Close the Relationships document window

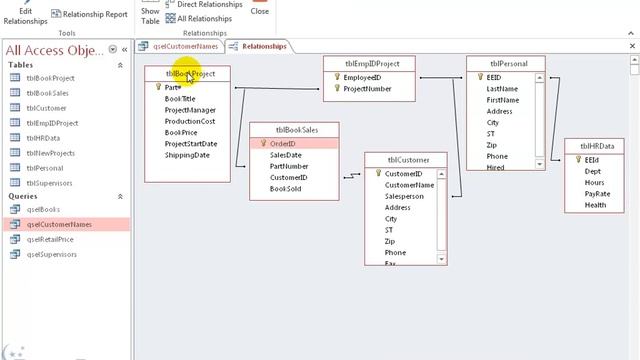pos(632,46)
